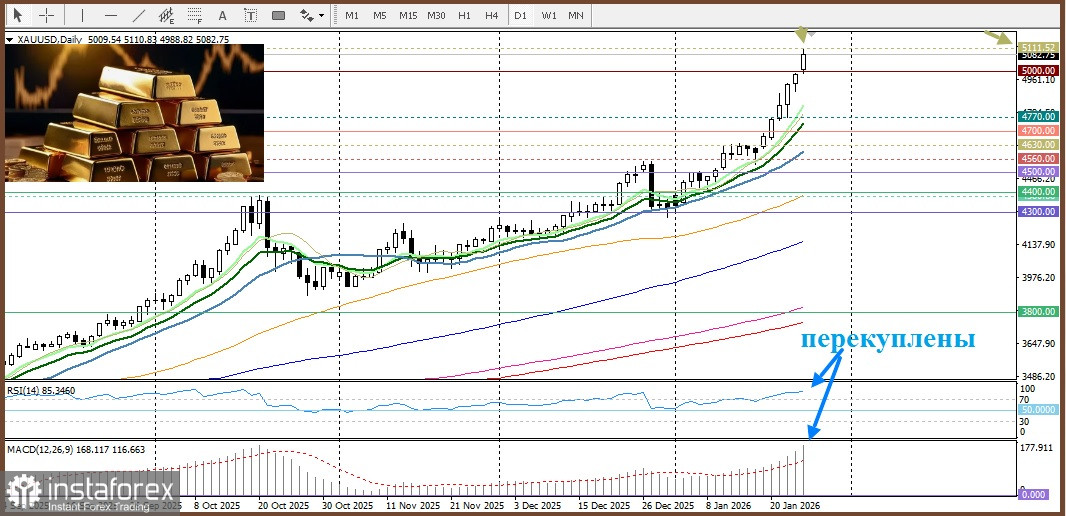Select the M15 timeframe
The width and height of the screenshot is (1066, 516).
click(x=407, y=16)
